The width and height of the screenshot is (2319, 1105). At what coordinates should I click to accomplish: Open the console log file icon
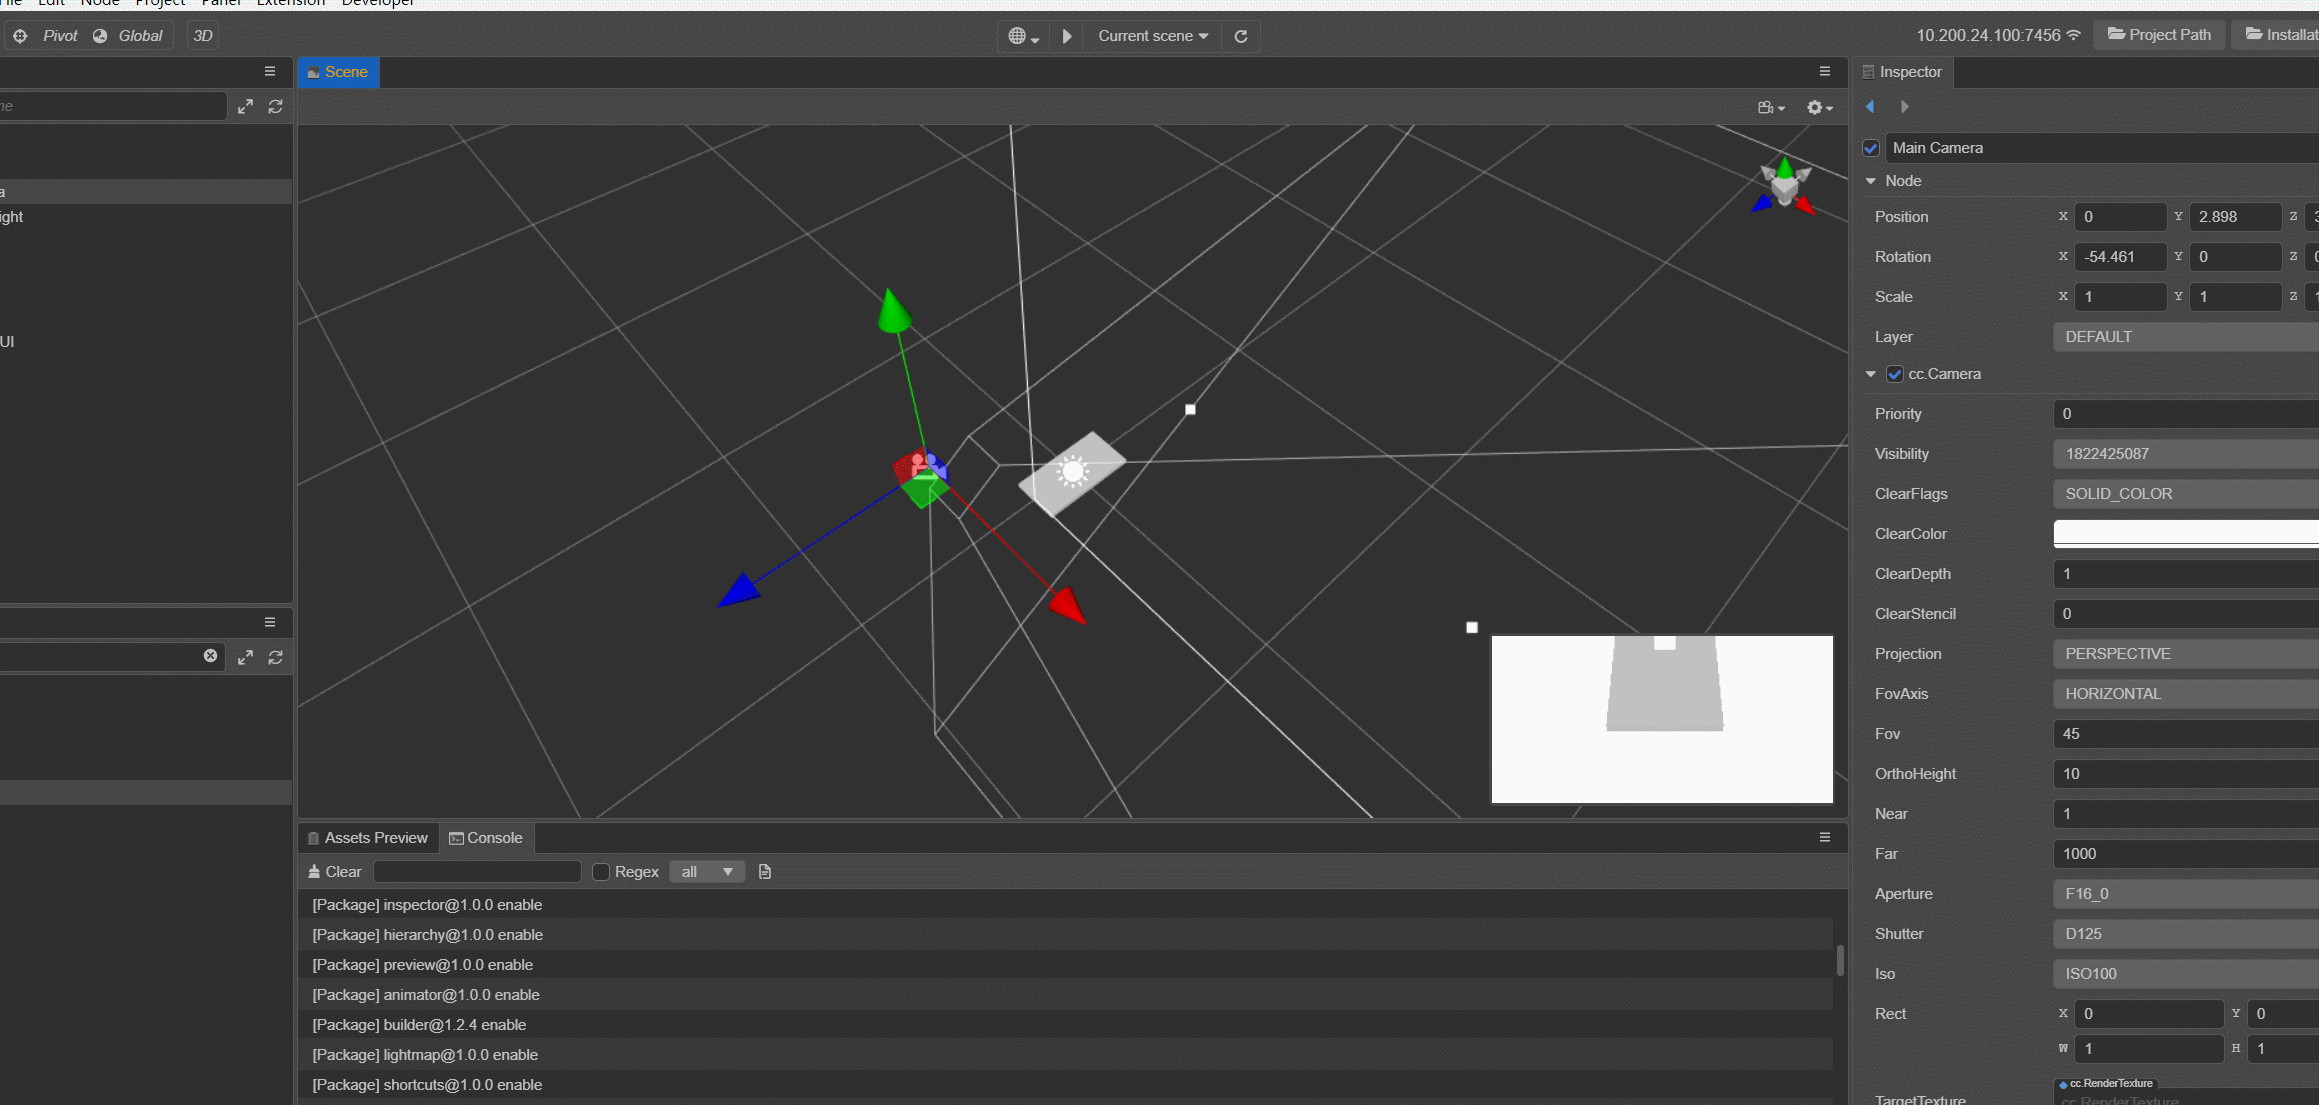point(765,872)
